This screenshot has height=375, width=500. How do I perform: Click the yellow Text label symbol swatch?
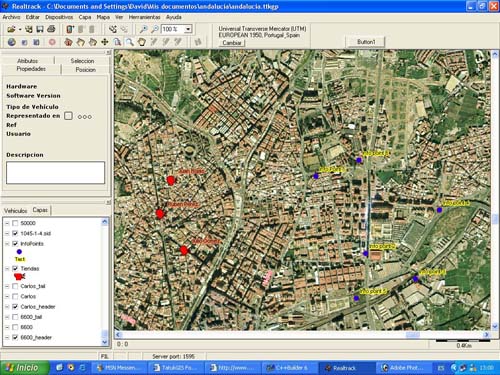pyautogui.click(x=20, y=259)
